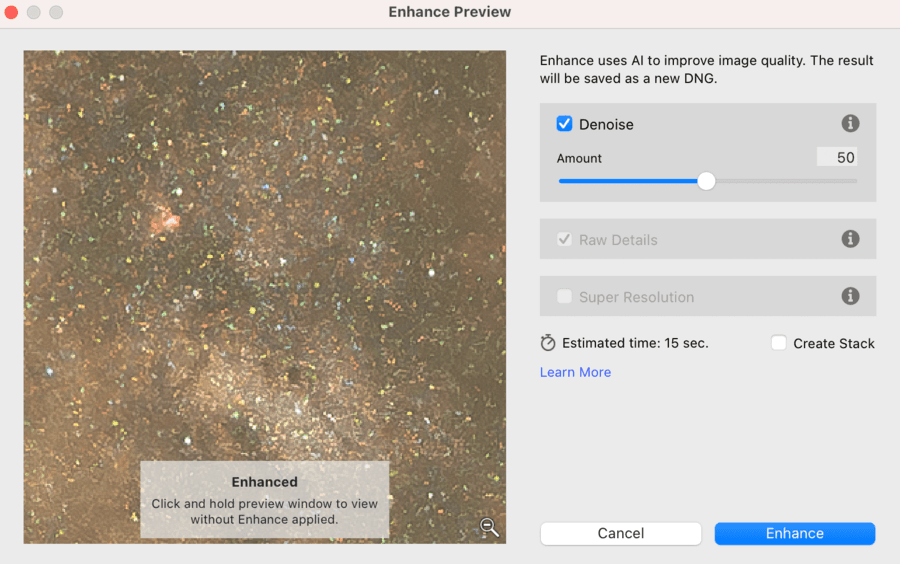Click the Enhanced overlay message in the preview
The width and height of the screenshot is (900, 564).
264,500
